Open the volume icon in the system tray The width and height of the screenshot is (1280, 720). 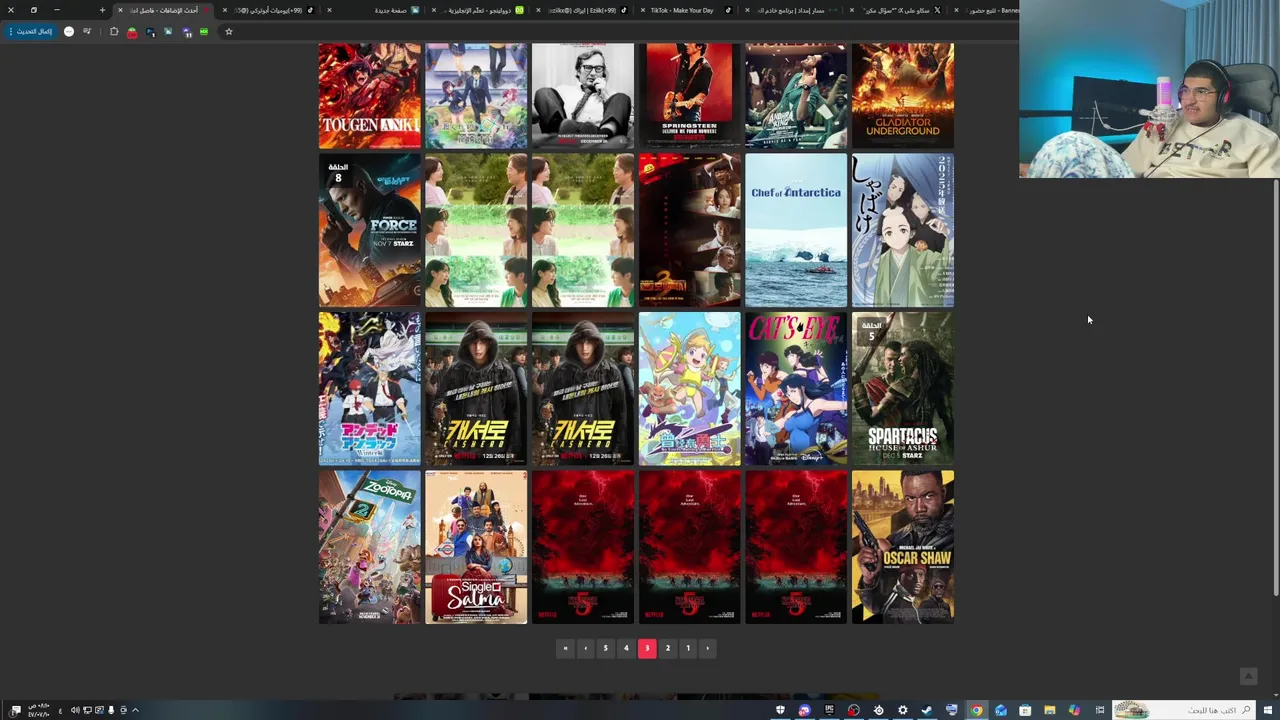75,710
